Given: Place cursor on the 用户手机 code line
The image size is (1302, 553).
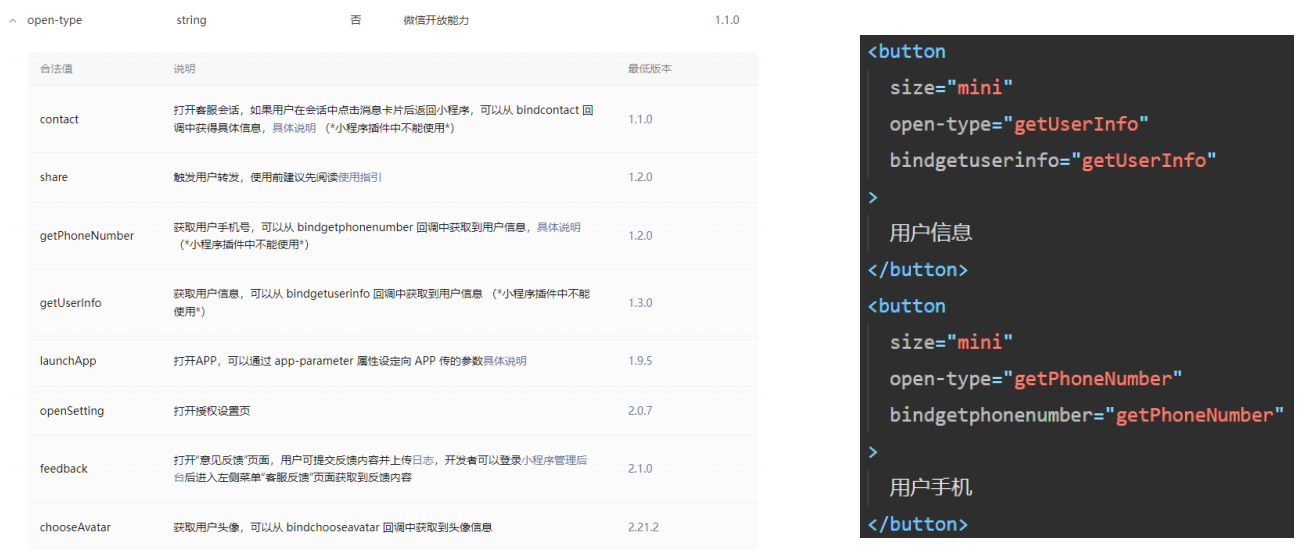Looking at the screenshot, I should pos(931,488).
